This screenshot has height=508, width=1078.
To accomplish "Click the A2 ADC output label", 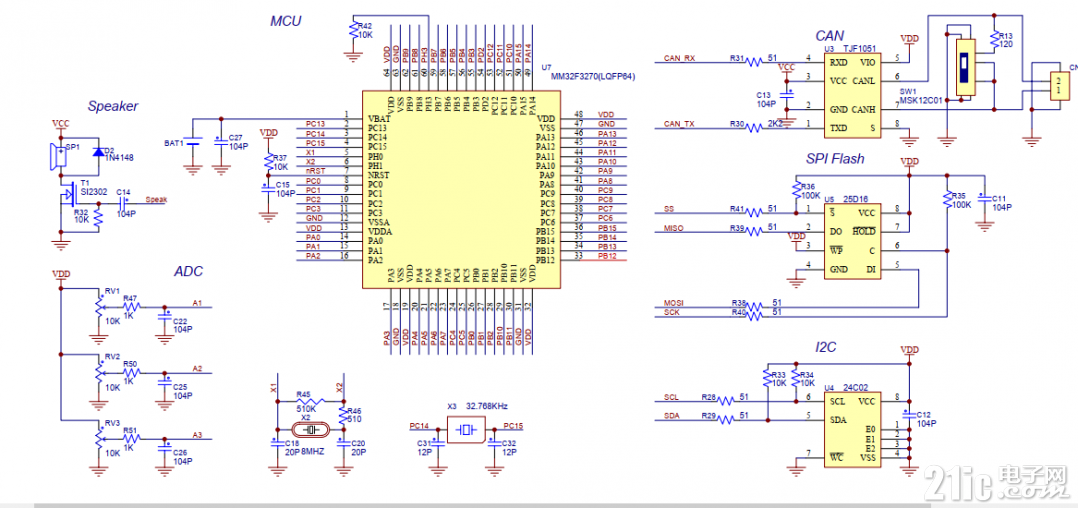I will (x=197, y=368).
